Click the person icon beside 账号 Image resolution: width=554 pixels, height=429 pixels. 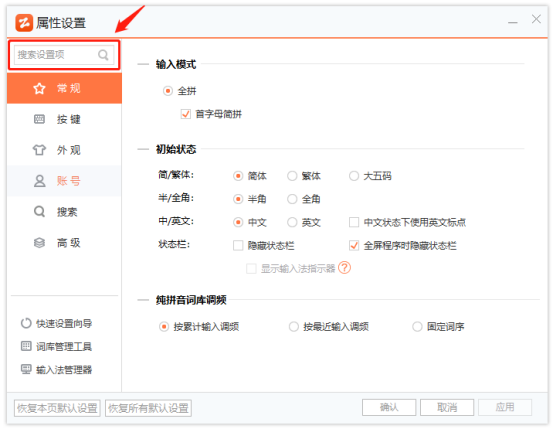click(40, 181)
